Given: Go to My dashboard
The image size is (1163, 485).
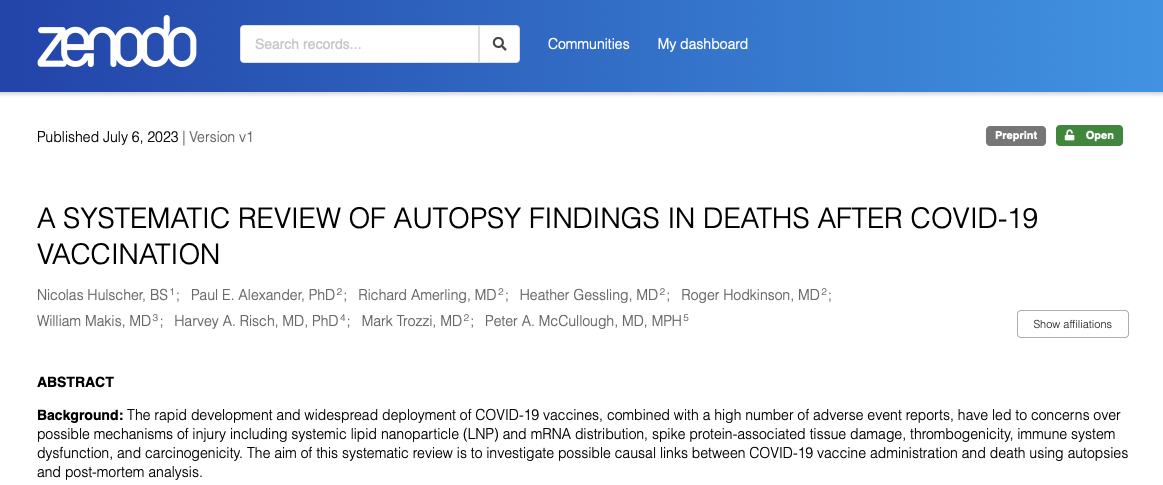Looking at the screenshot, I should [x=702, y=44].
